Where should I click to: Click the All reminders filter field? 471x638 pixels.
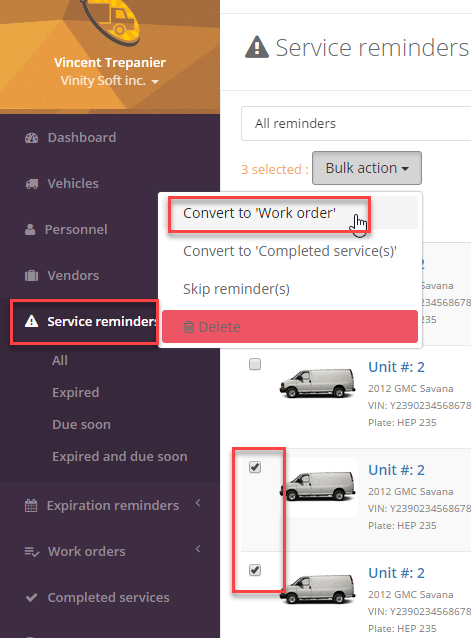click(356, 124)
